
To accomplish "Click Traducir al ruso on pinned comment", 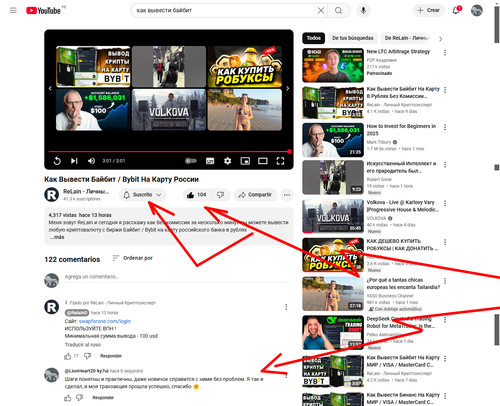I will 83,345.
